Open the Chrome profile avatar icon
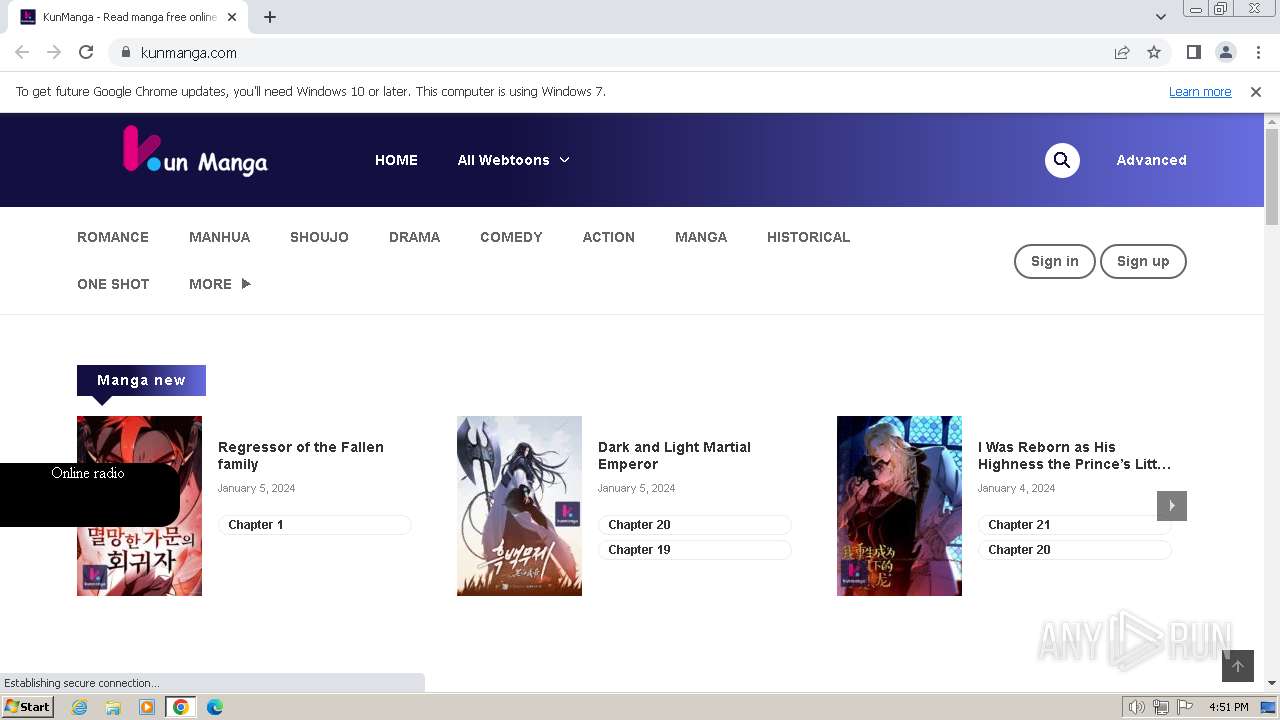 [x=1225, y=52]
